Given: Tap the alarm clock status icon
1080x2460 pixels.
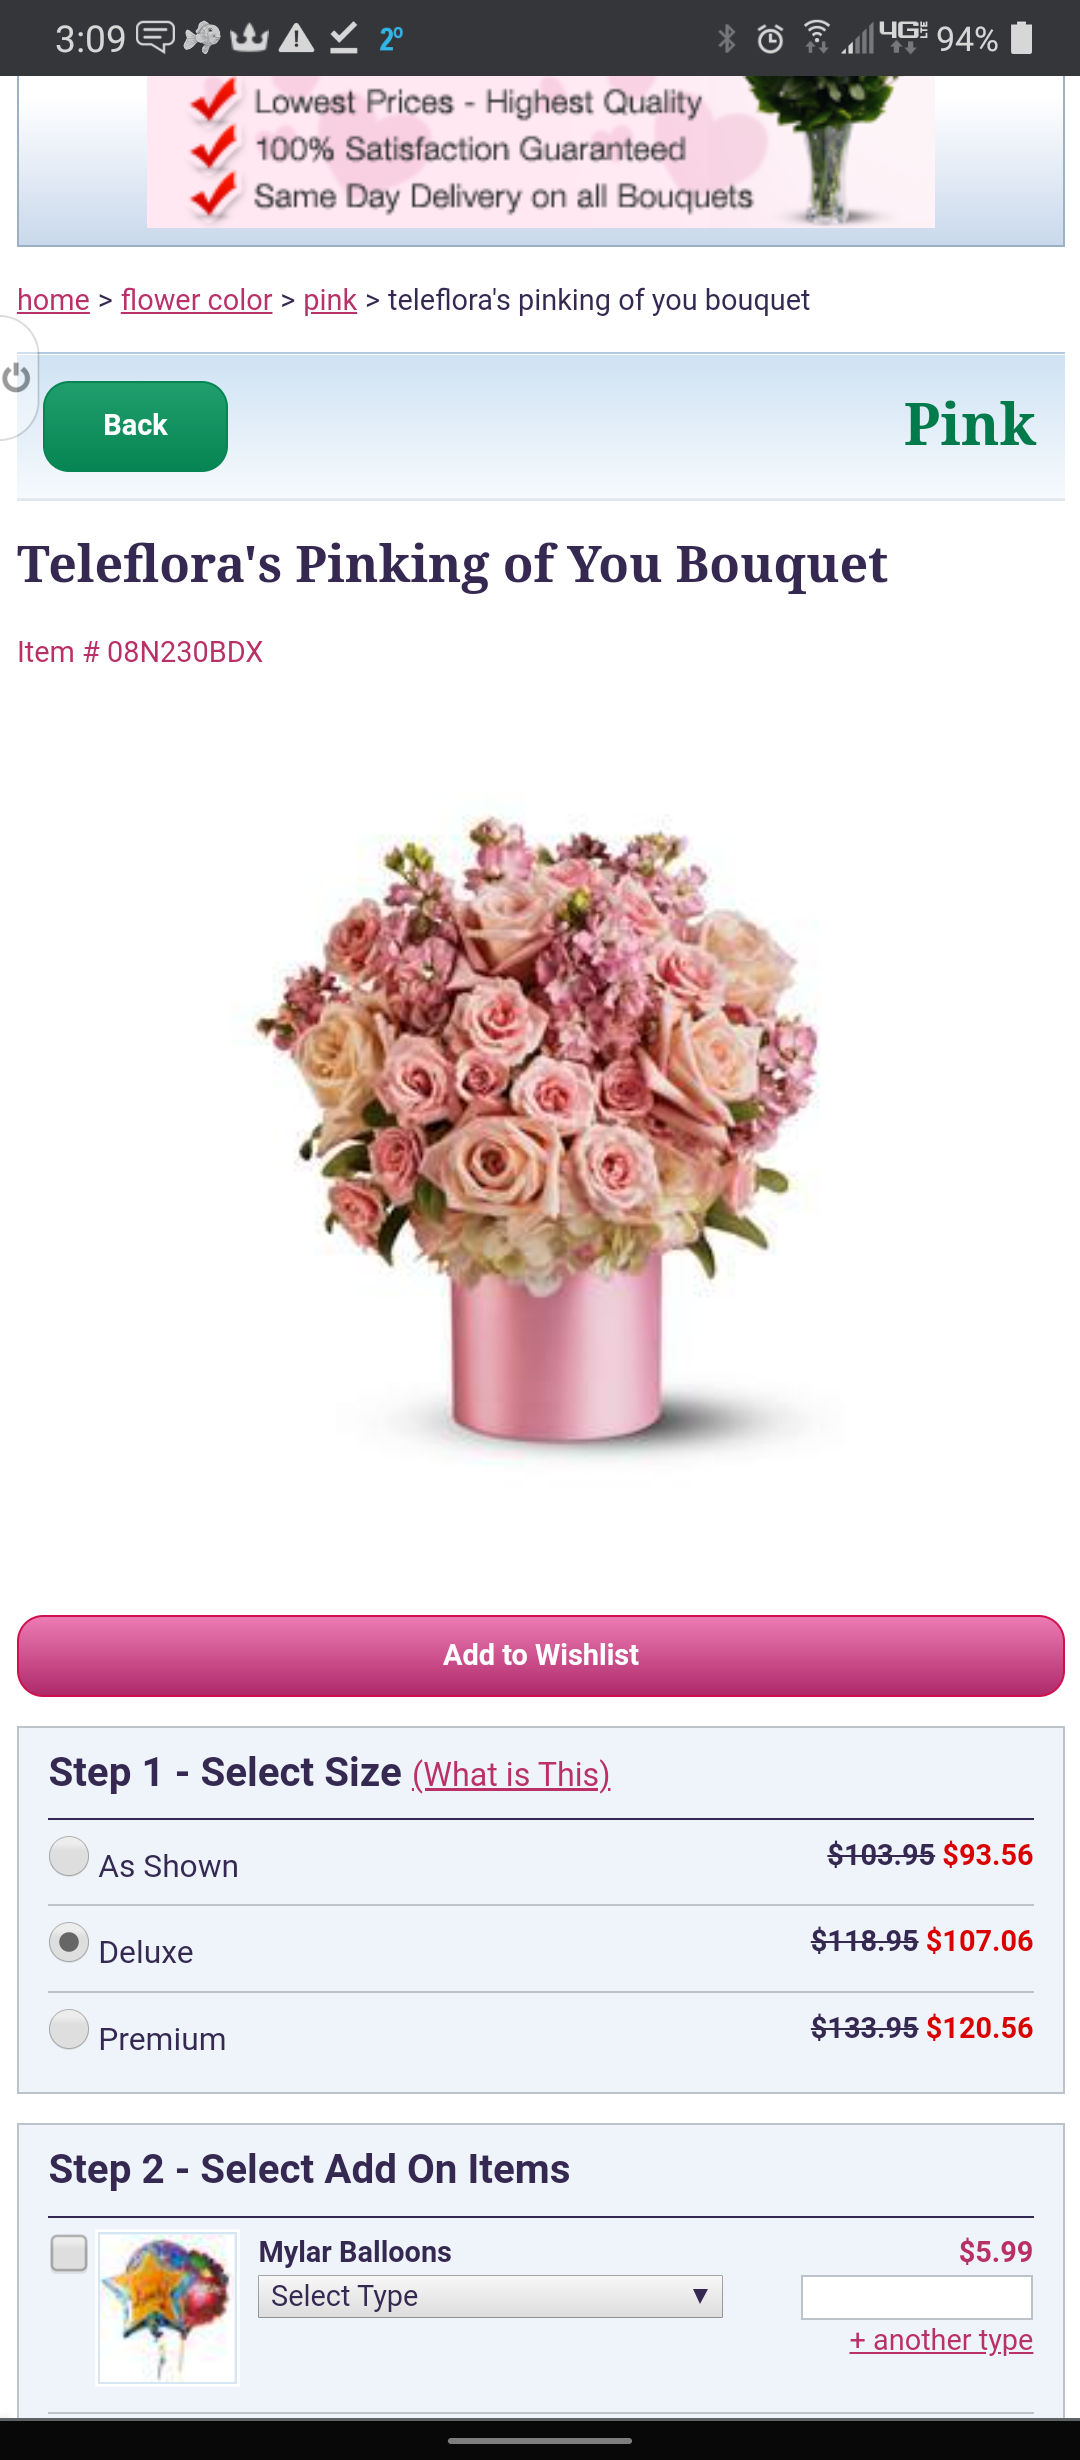Looking at the screenshot, I should click(x=770, y=39).
